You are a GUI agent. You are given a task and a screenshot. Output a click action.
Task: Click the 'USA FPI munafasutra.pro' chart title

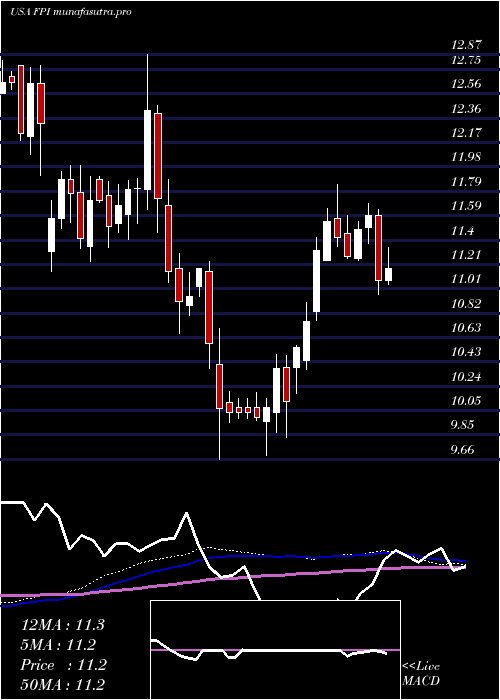(x=71, y=12)
